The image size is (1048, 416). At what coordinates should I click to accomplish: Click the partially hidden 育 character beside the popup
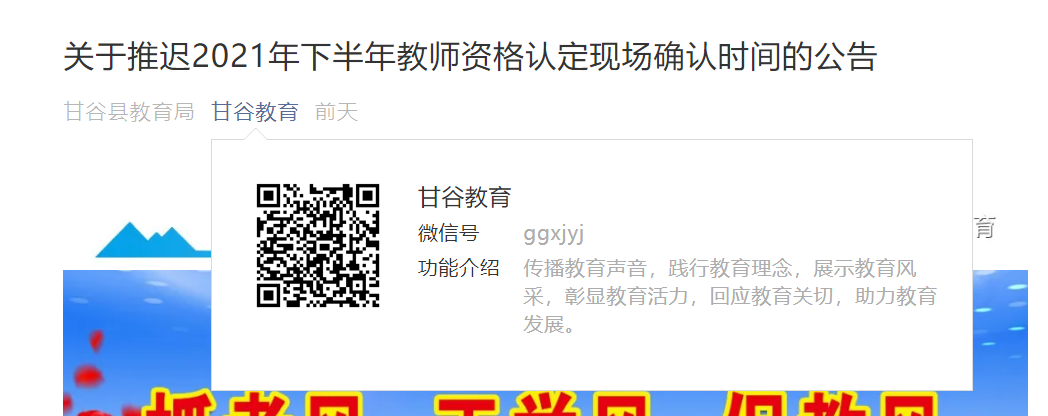985,227
